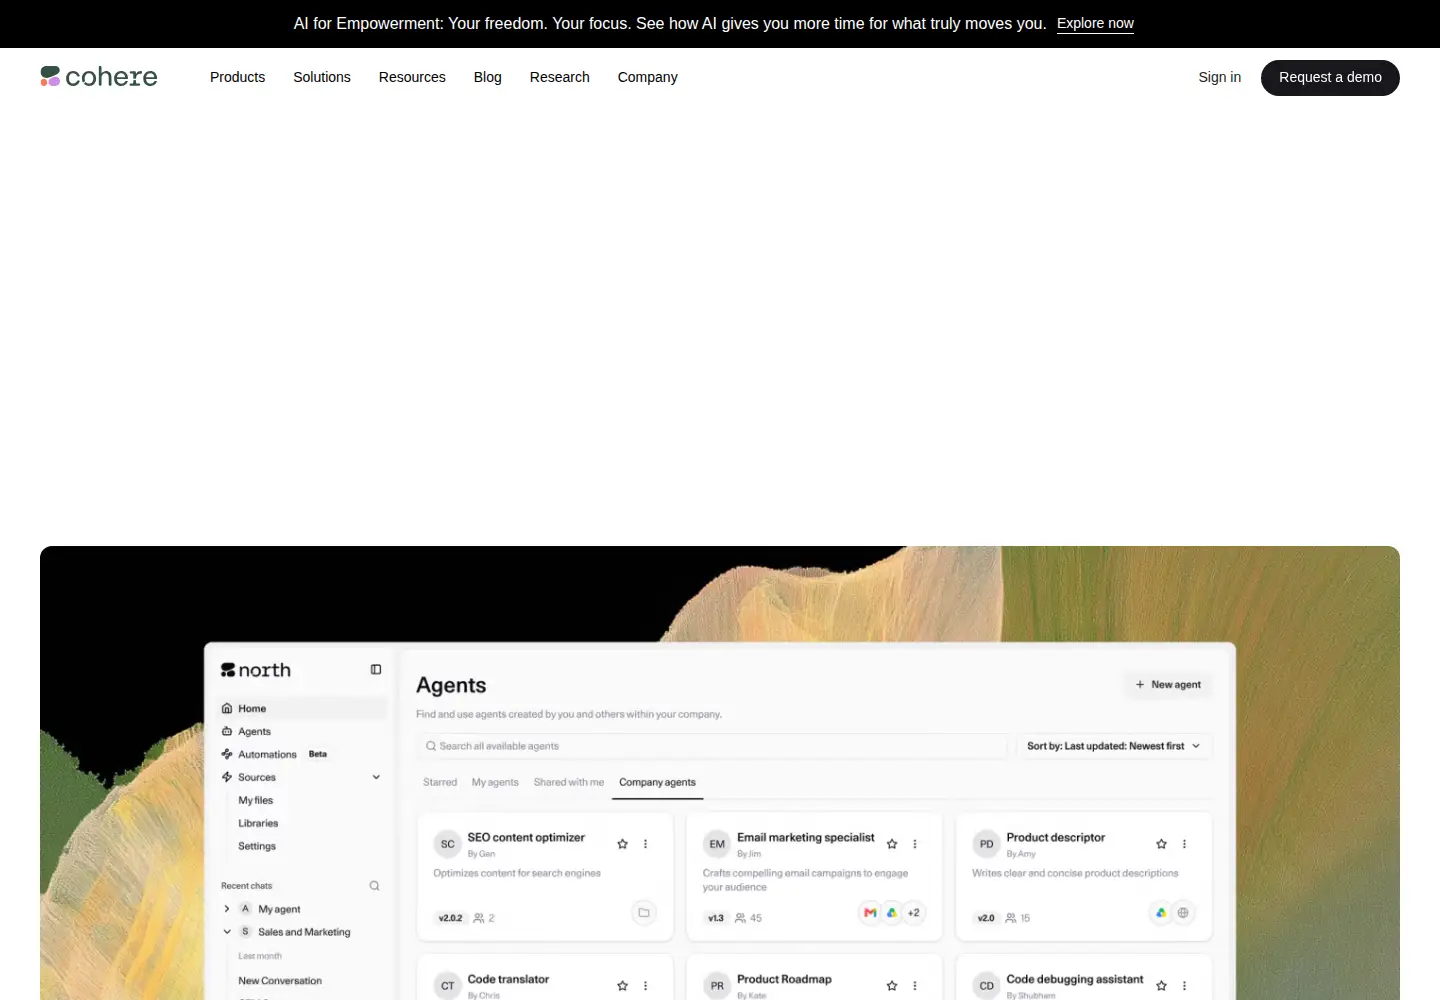1440x1000 pixels.
Task: Collapse the North sidebar panel icon
Action: [x=376, y=670]
